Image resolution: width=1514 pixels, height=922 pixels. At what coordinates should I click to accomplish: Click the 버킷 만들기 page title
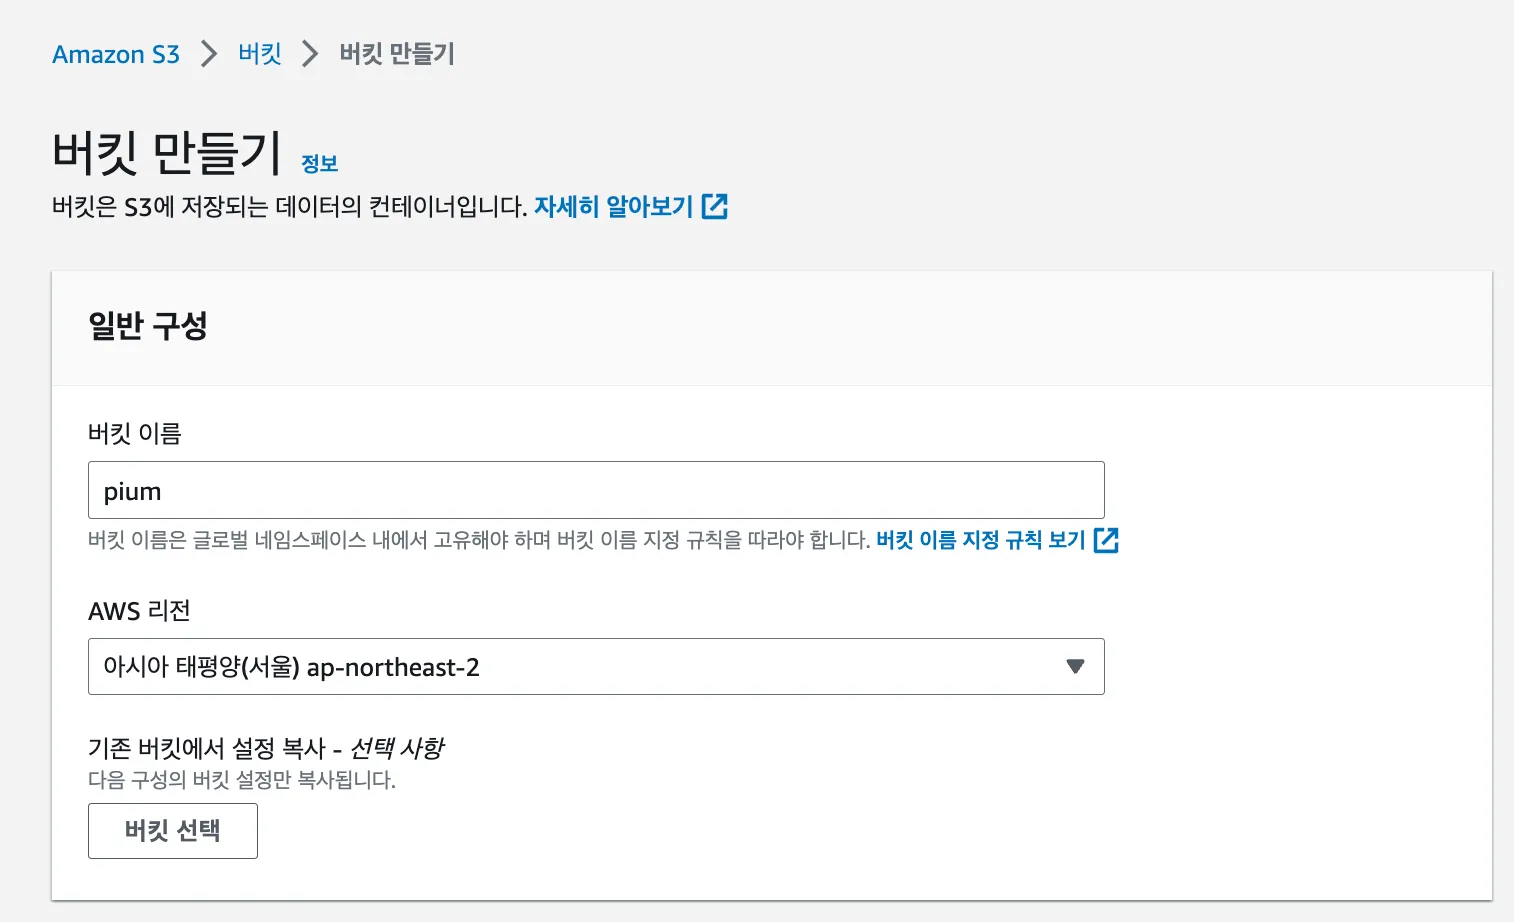click(x=167, y=152)
